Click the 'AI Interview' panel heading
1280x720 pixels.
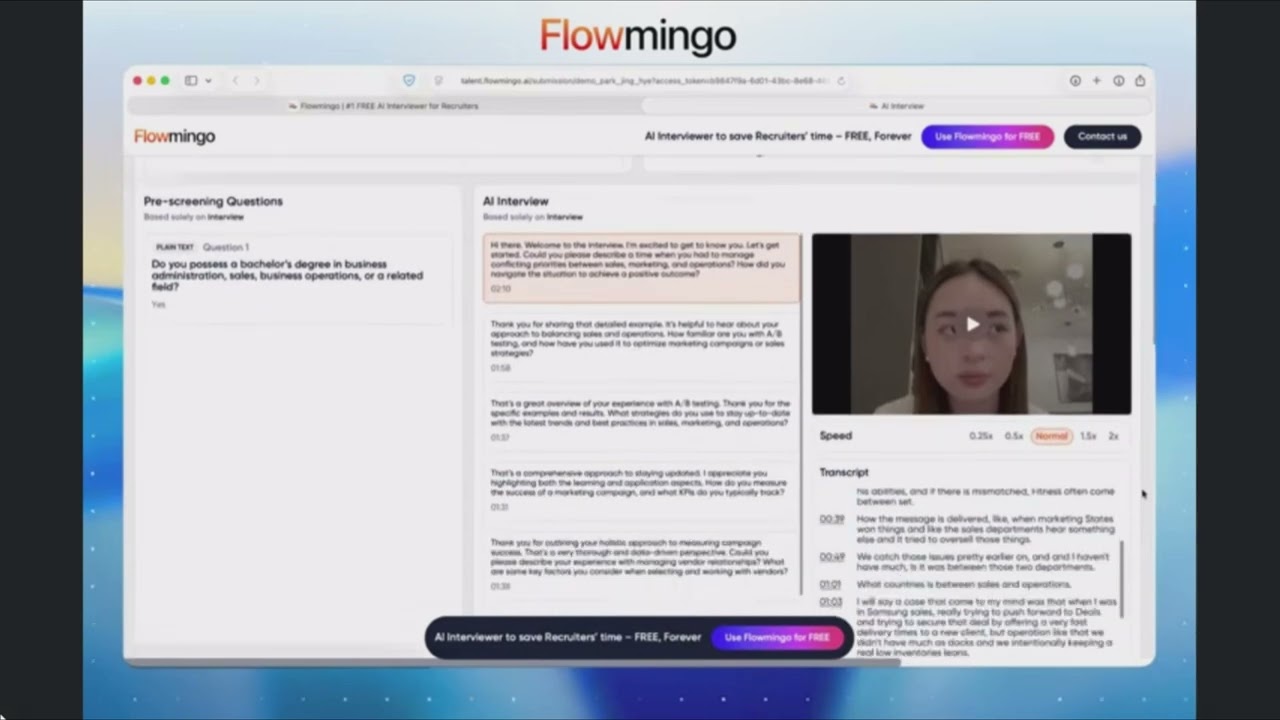click(516, 201)
